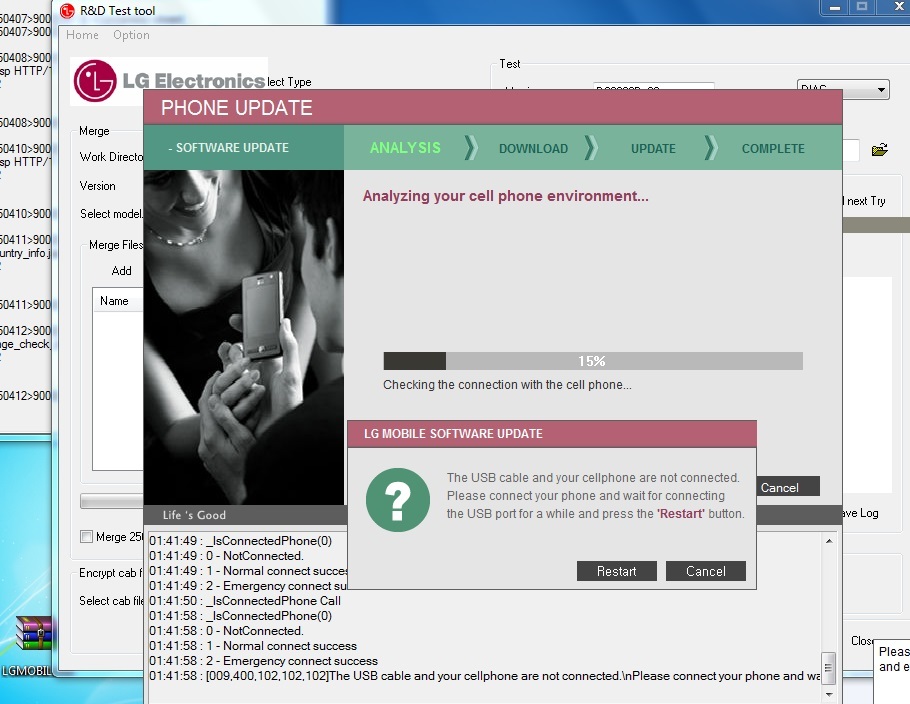The height and width of the screenshot is (704, 910).
Task: Click the 'Analyzing your cell phone environment...' heading
Action: click(505, 196)
